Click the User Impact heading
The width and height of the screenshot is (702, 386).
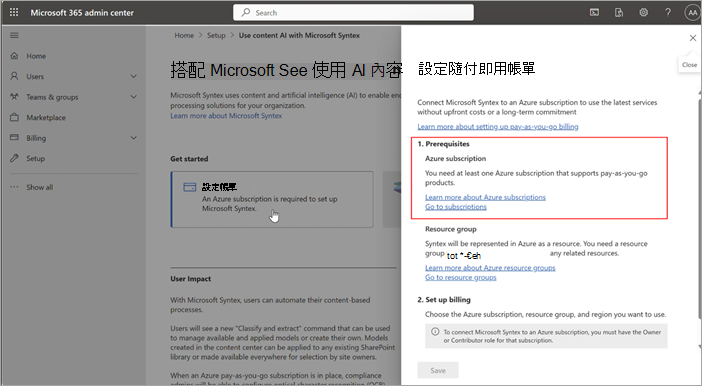(190, 279)
